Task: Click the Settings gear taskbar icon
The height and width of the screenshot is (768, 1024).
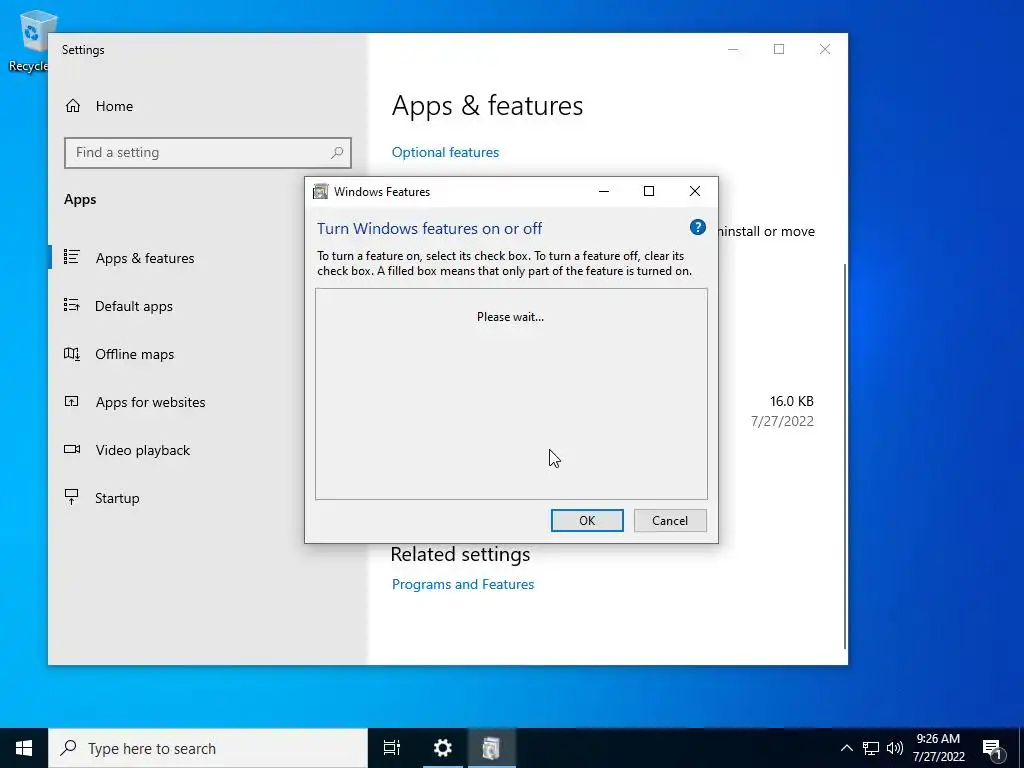Action: [443, 748]
